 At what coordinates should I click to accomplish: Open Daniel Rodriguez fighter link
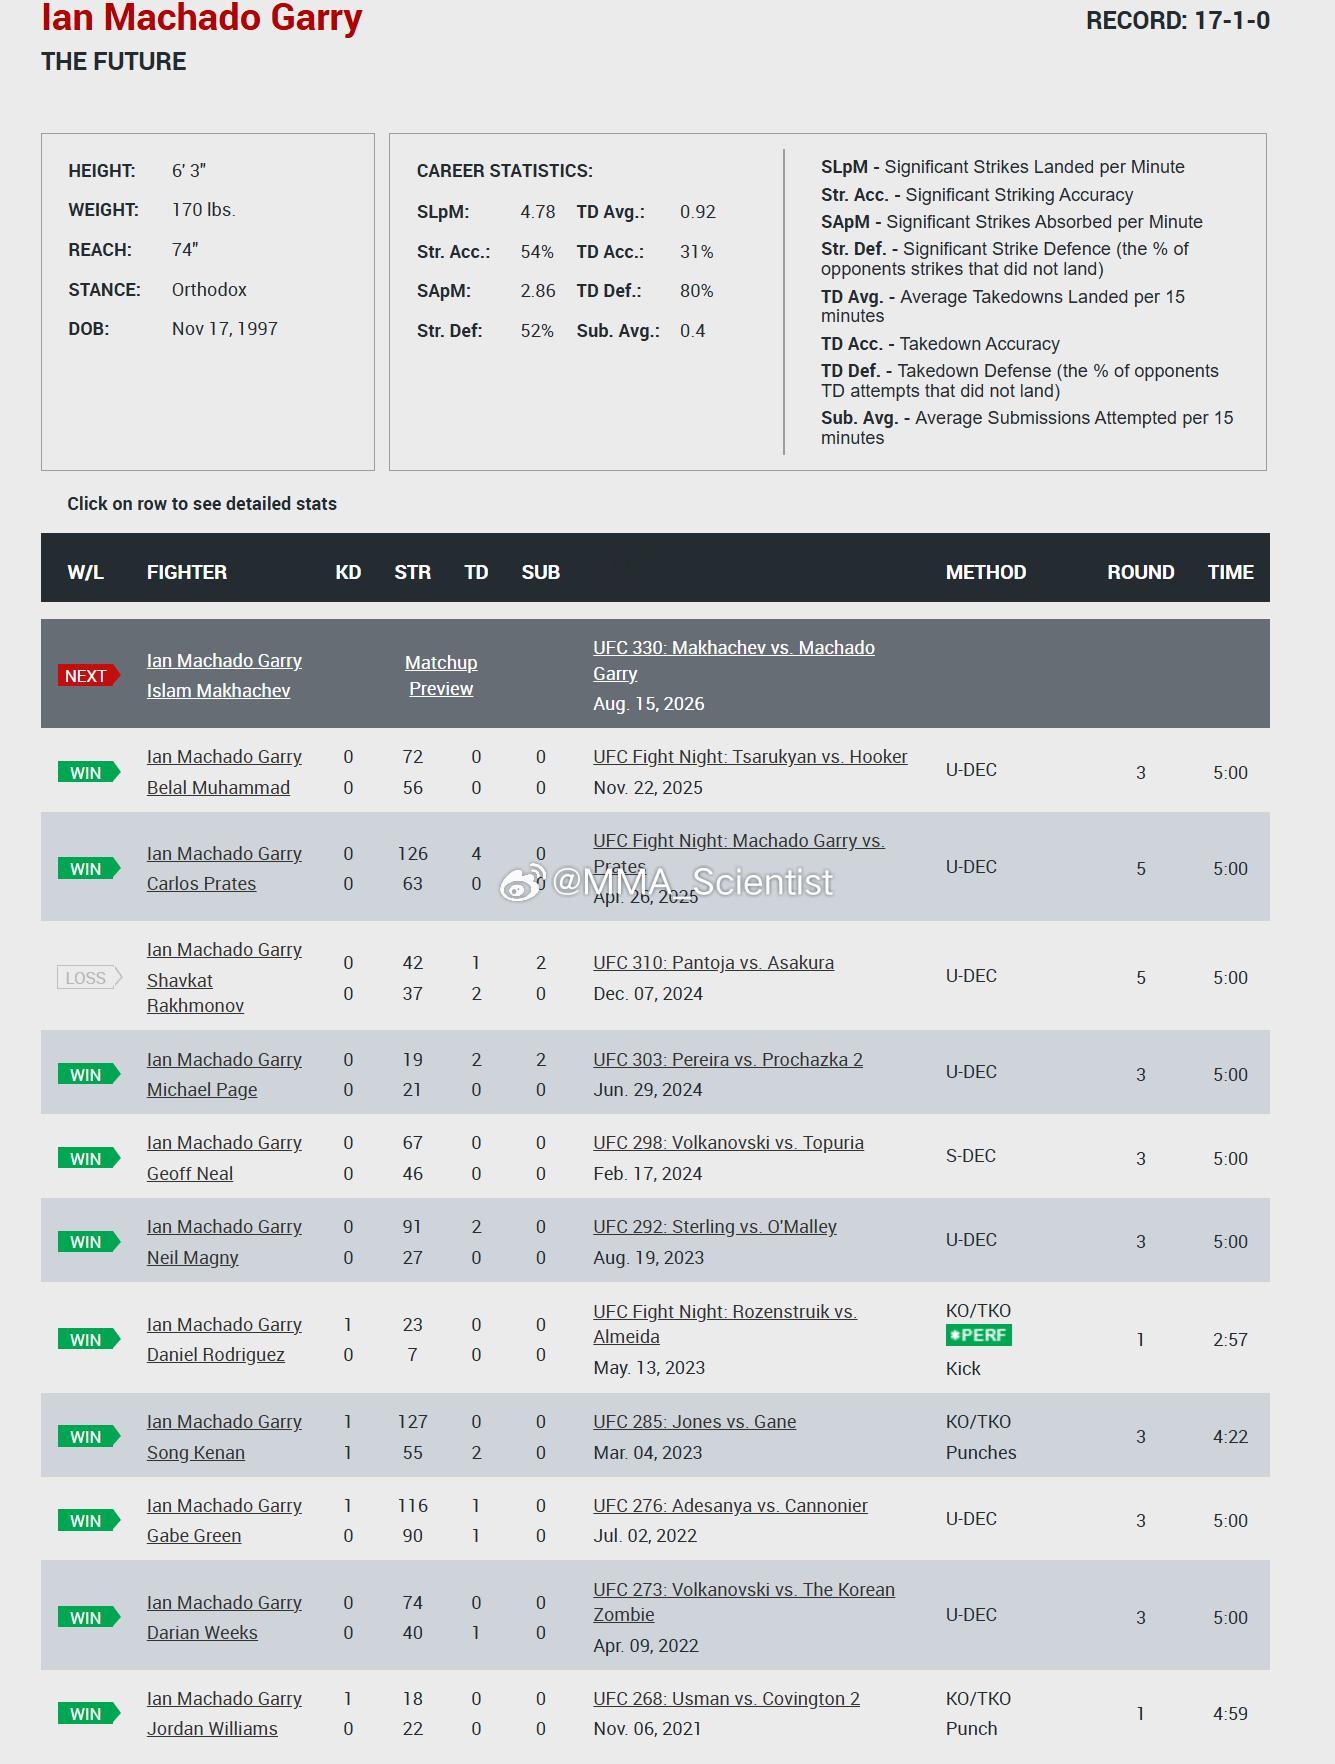(x=215, y=1354)
